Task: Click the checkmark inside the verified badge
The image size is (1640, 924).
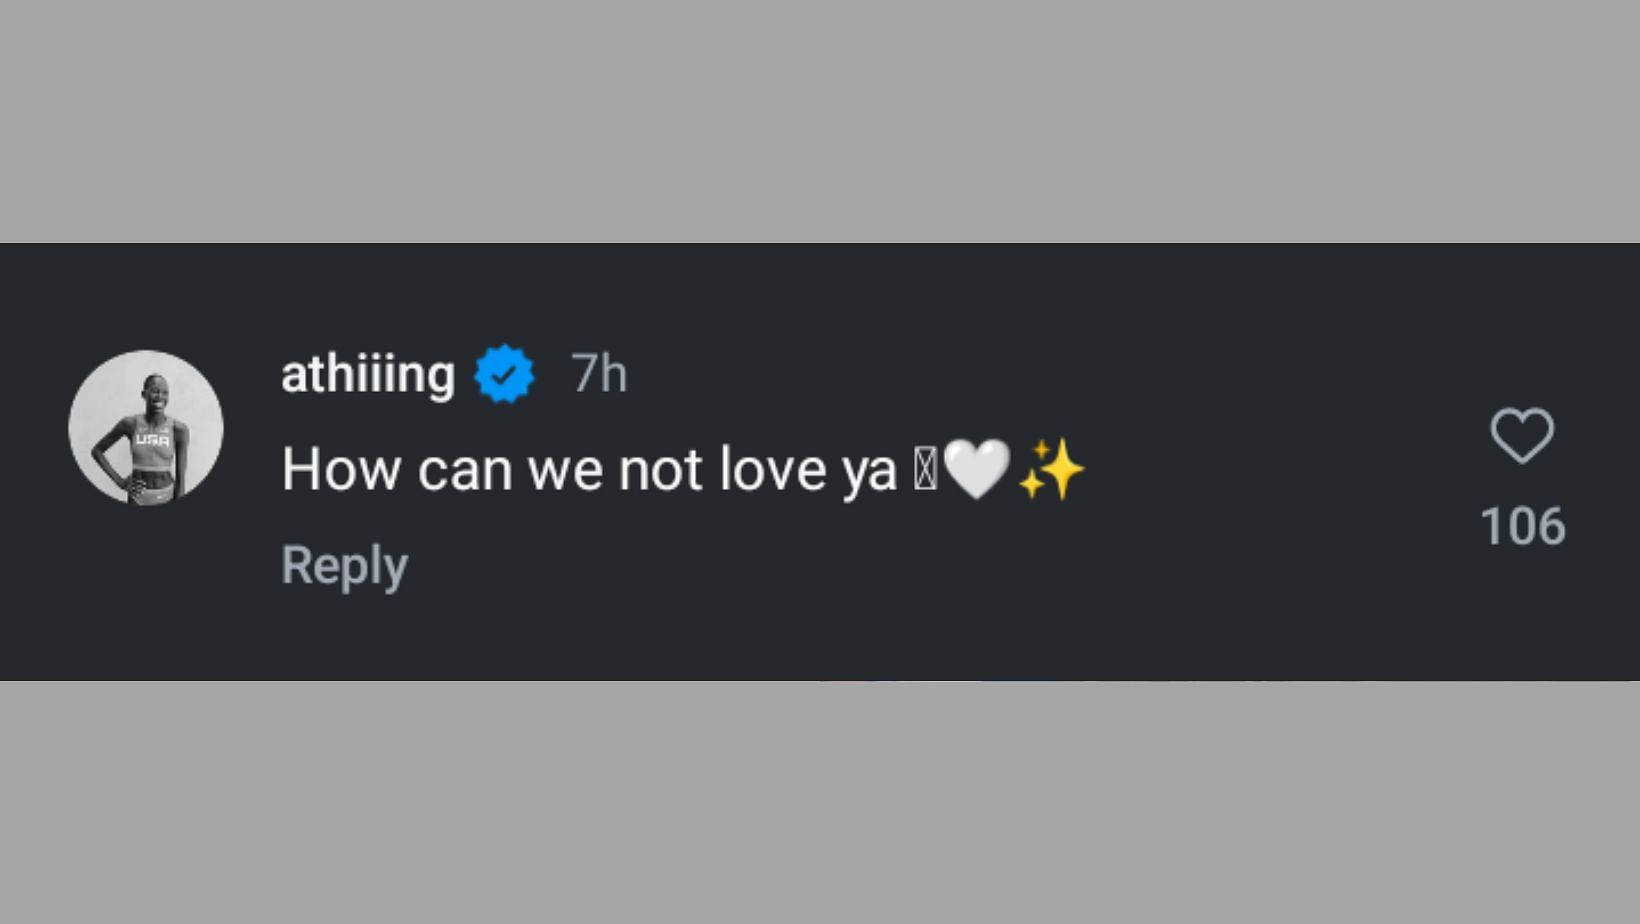Action: point(504,375)
